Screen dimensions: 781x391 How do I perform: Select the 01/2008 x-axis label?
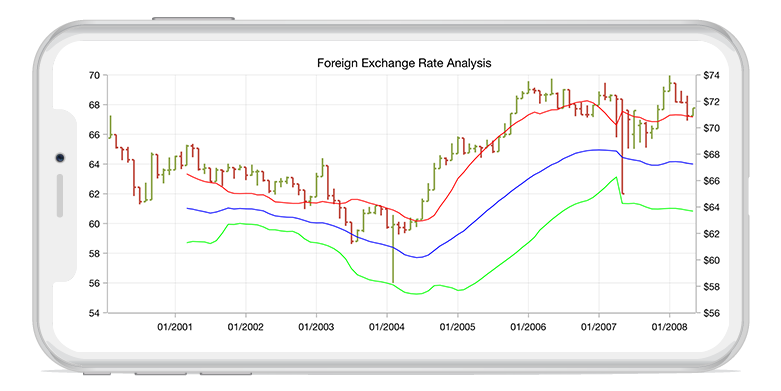(x=669, y=327)
